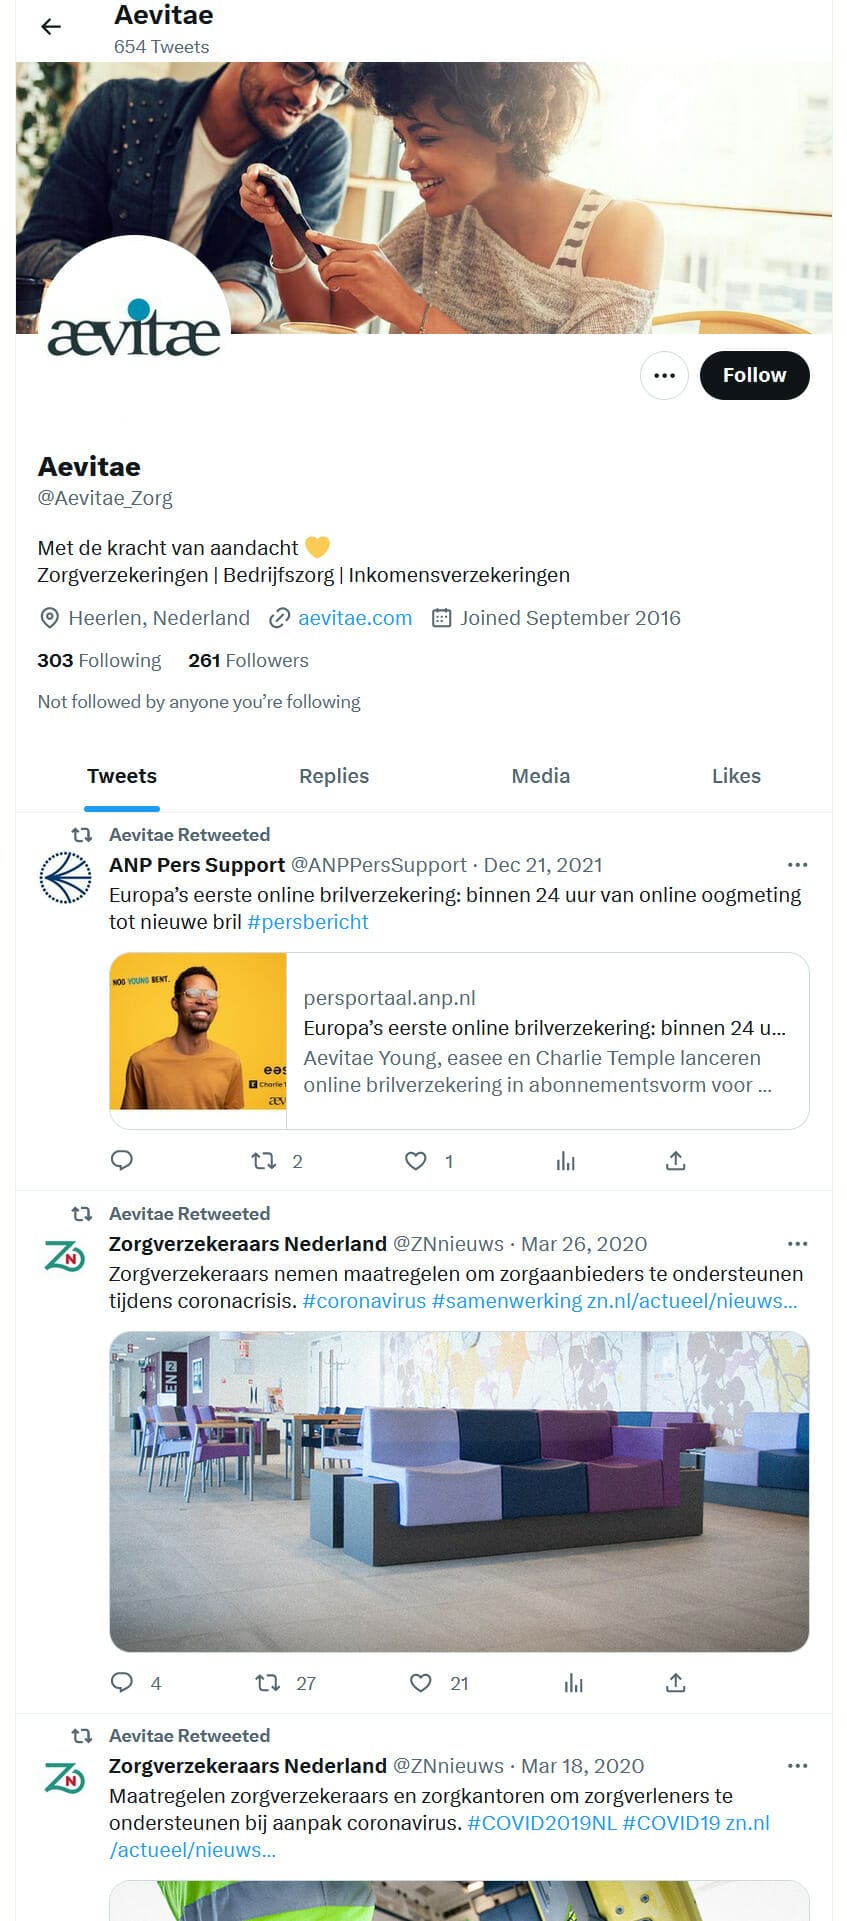Share the Zorgverzekeraars Nederland coronacrisis tweet

coord(675,1682)
